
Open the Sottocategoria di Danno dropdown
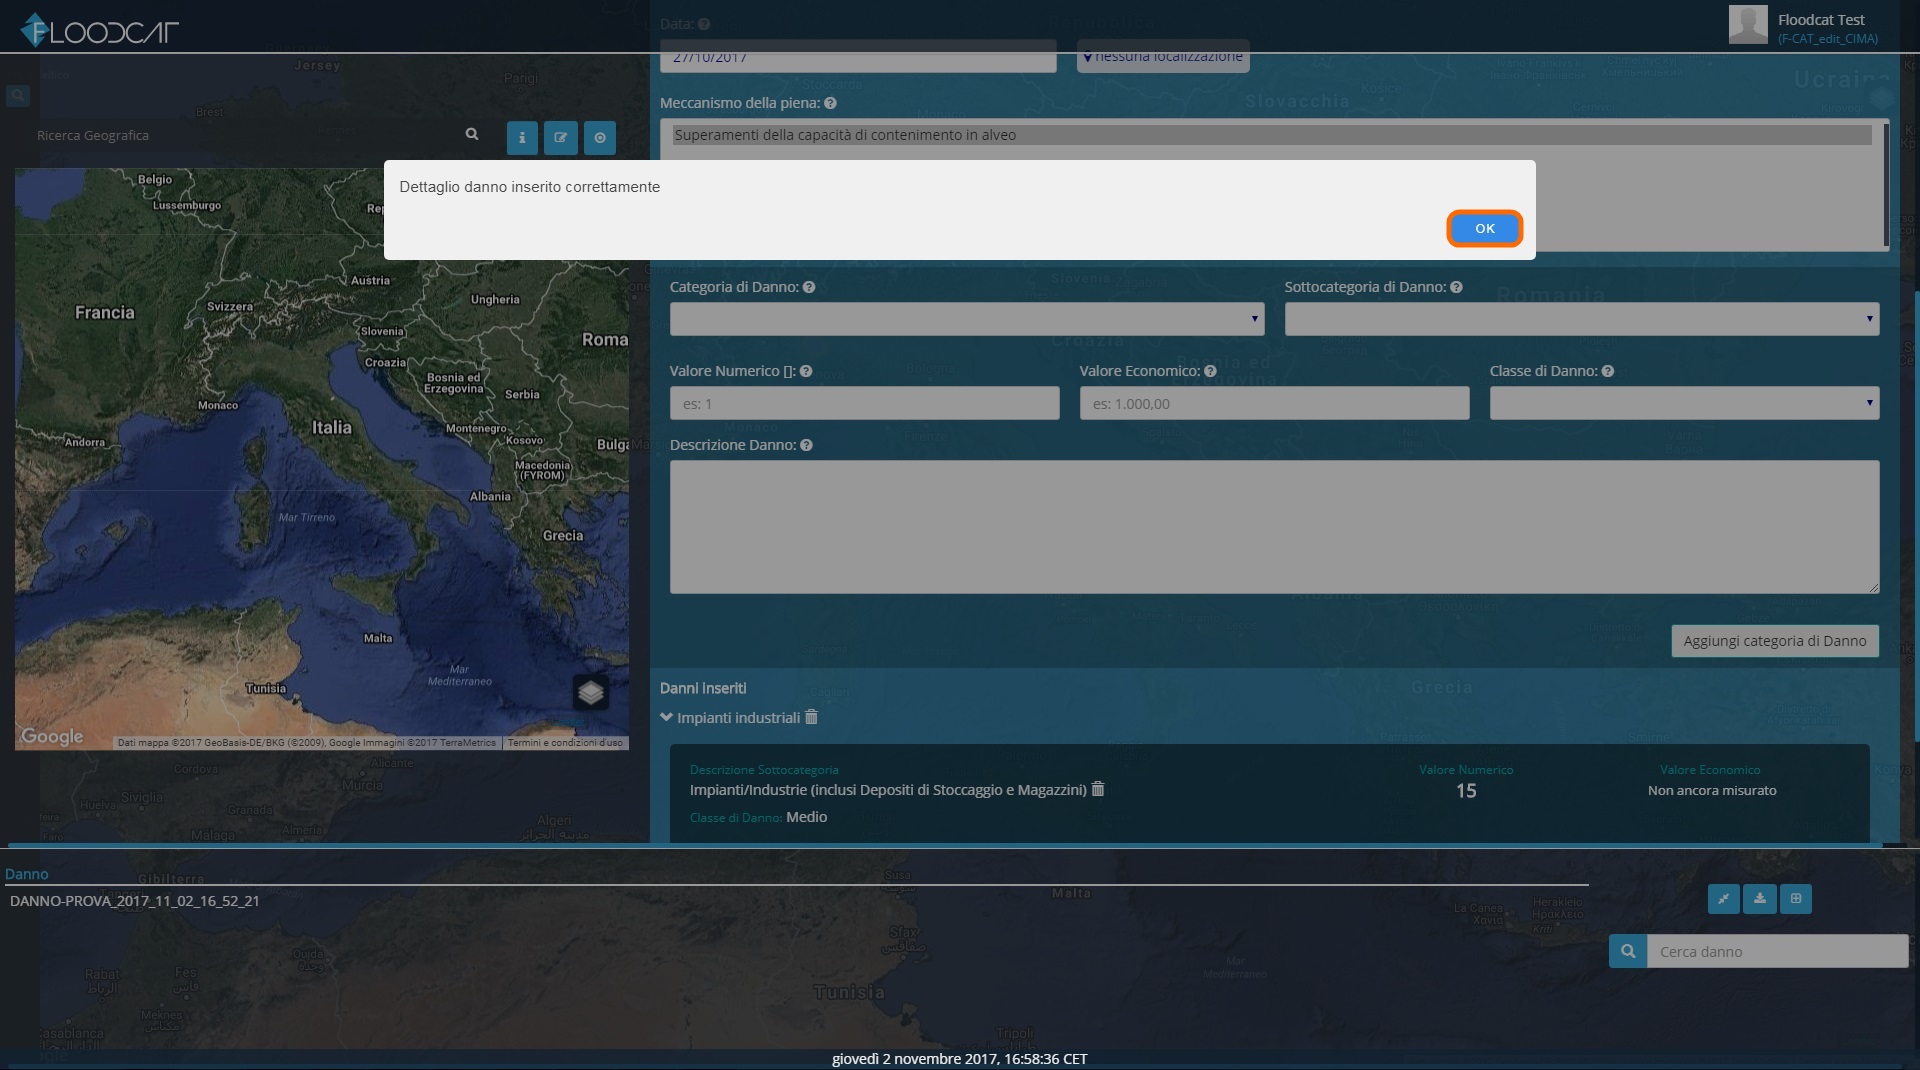1582,319
